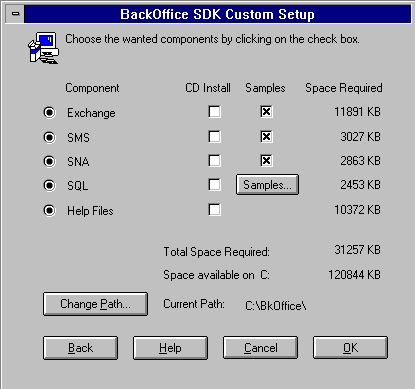Open setup Help
The height and width of the screenshot is (389, 415).
[x=170, y=348]
